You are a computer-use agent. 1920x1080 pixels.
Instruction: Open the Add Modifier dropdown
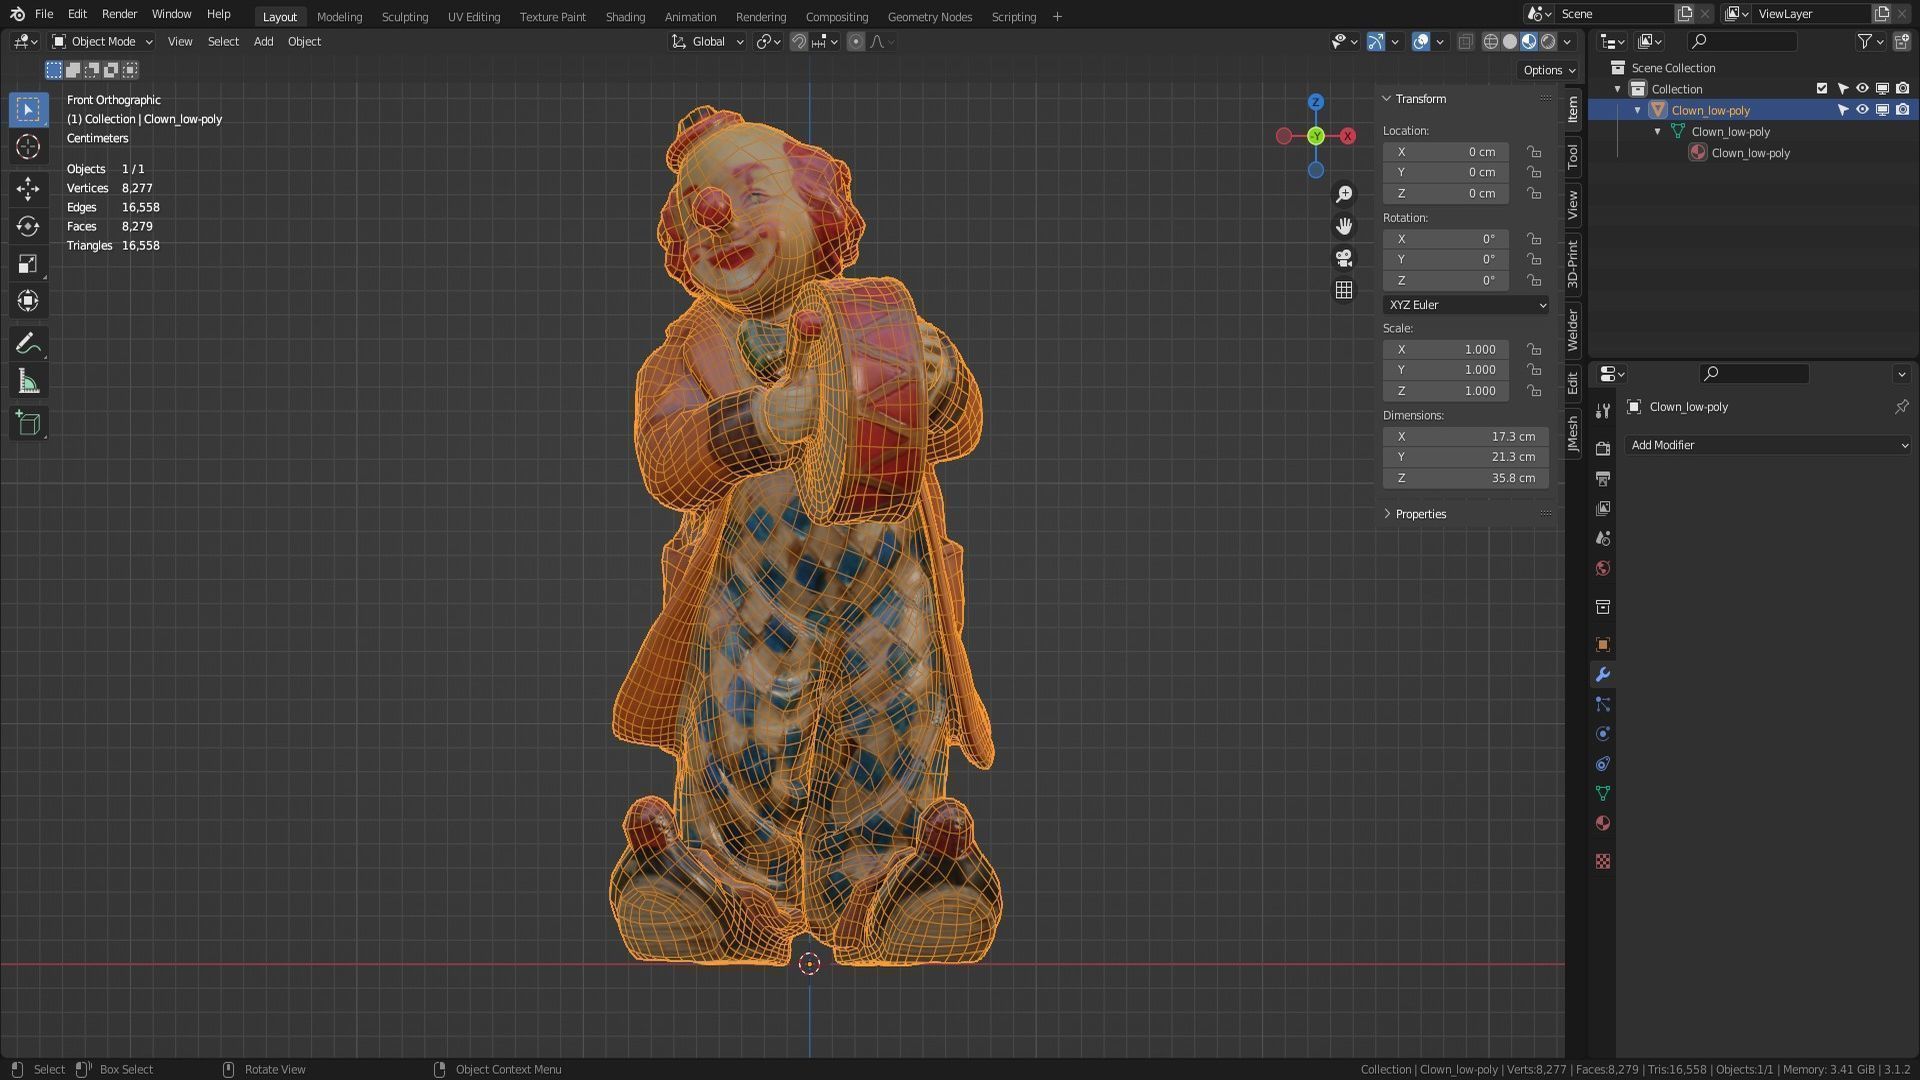click(1769, 446)
